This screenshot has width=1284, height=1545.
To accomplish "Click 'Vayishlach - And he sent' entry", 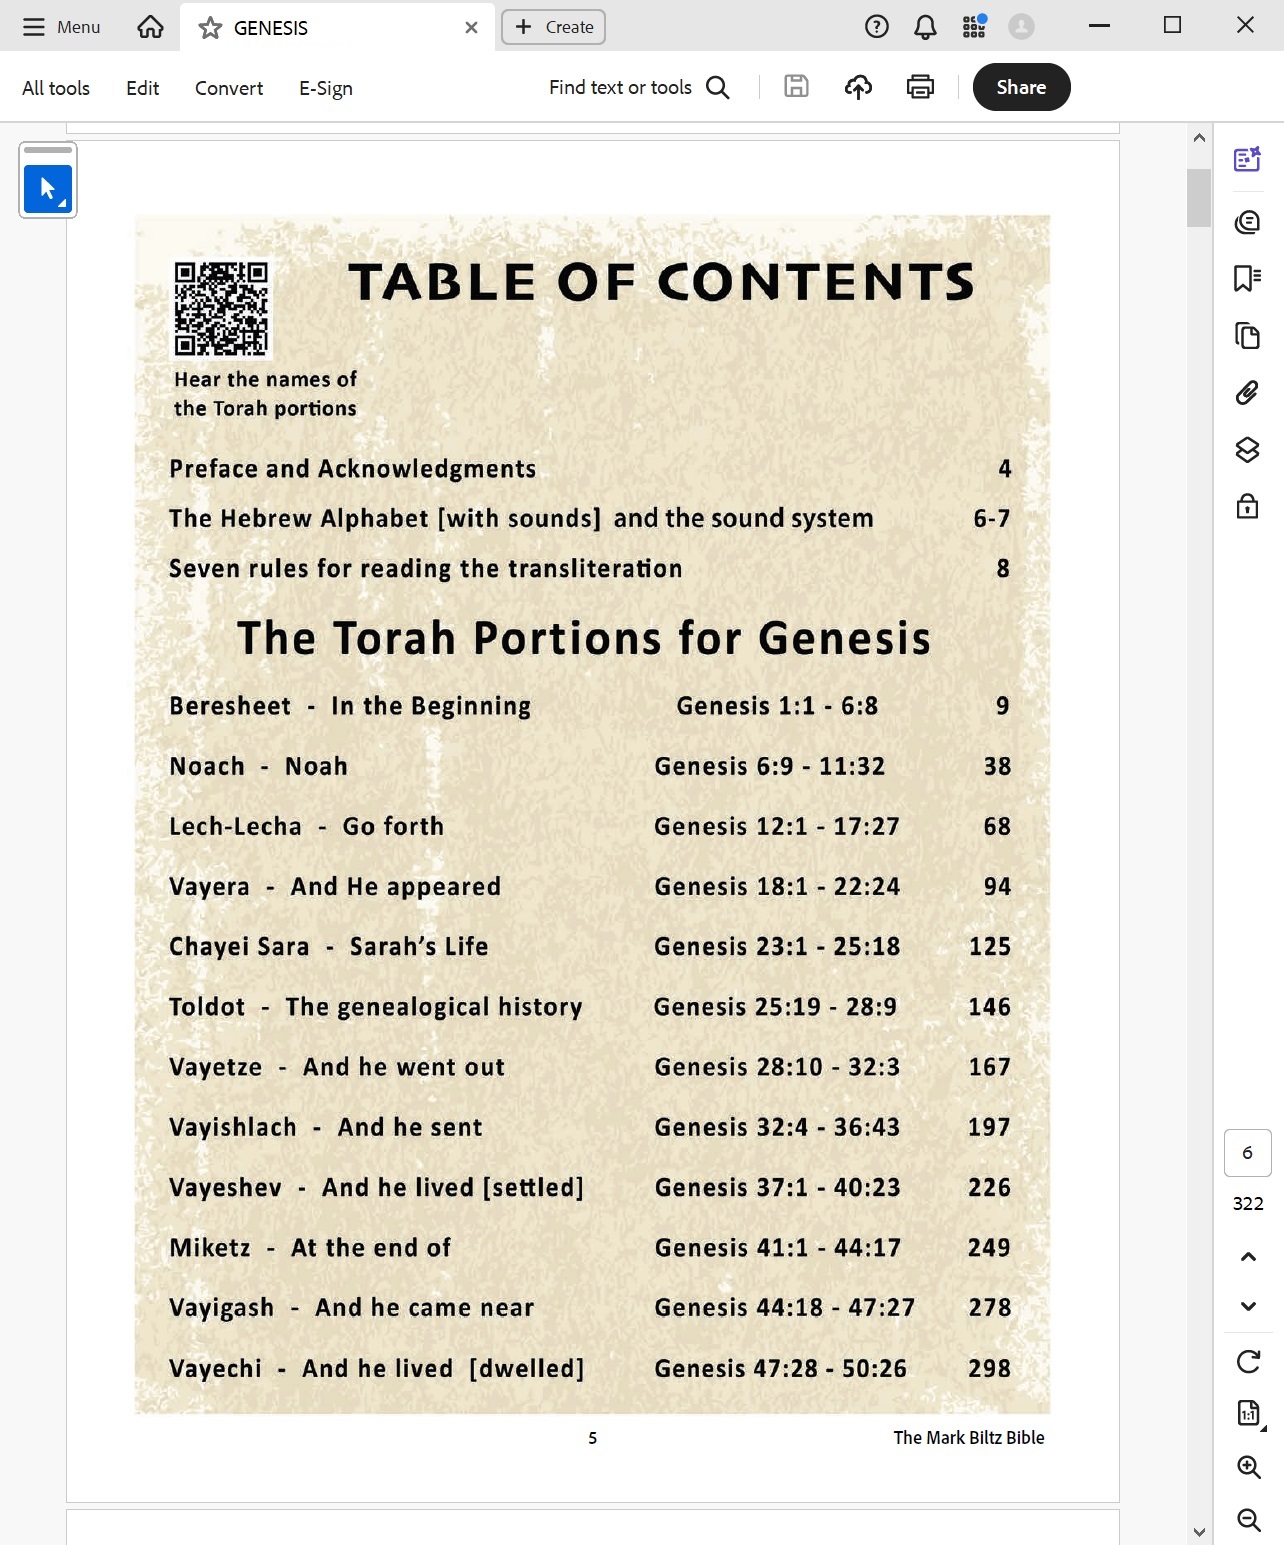I will click(x=326, y=1127).
